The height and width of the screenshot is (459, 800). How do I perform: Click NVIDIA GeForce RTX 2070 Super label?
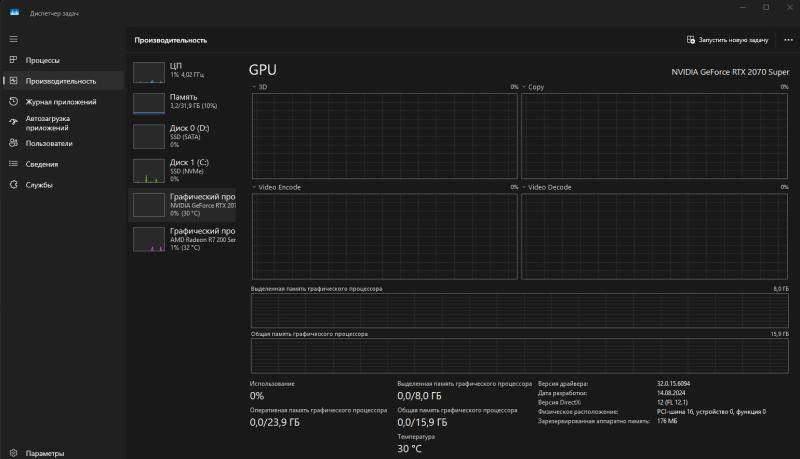(730, 72)
